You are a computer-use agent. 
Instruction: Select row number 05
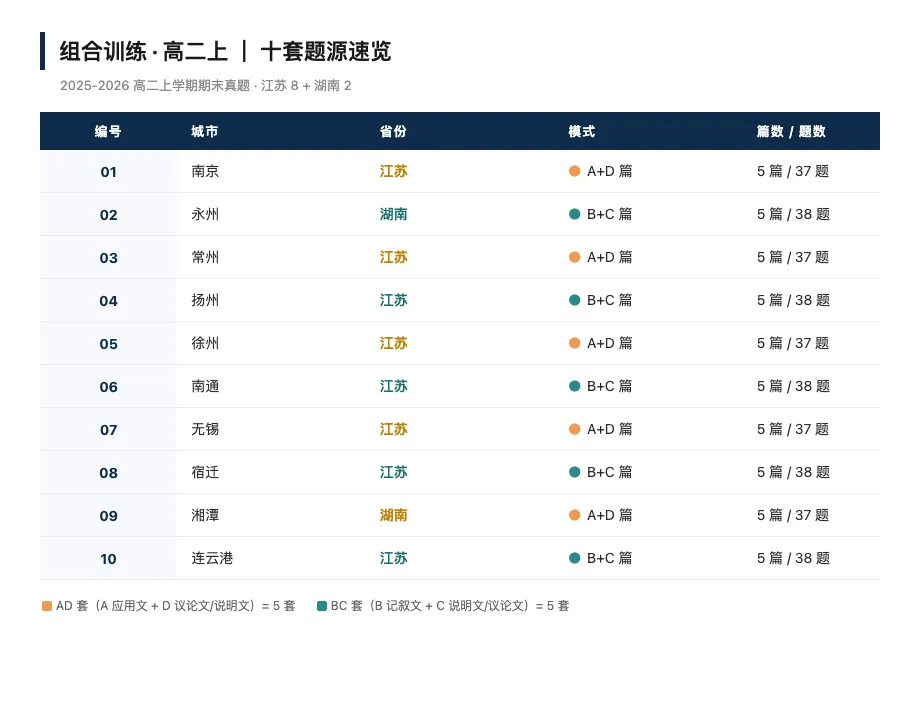tap(109, 344)
